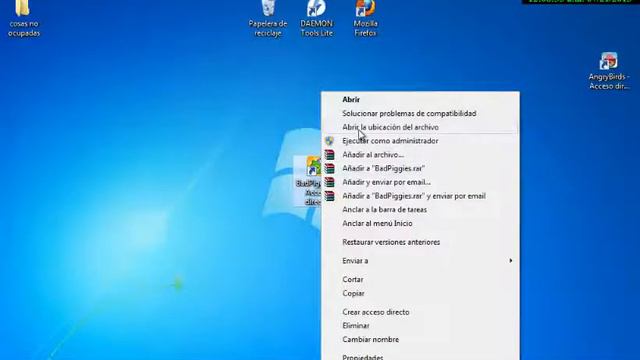Viewport: 640px width, 360px height.
Task: Click the WinRAR icon beside 'Añadir y enviar por email...'
Action: point(329,182)
